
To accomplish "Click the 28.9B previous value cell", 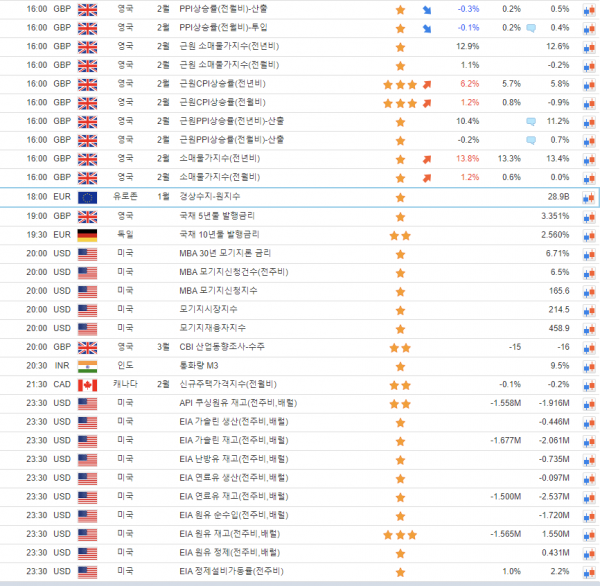I will pyautogui.click(x=557, y=197).
